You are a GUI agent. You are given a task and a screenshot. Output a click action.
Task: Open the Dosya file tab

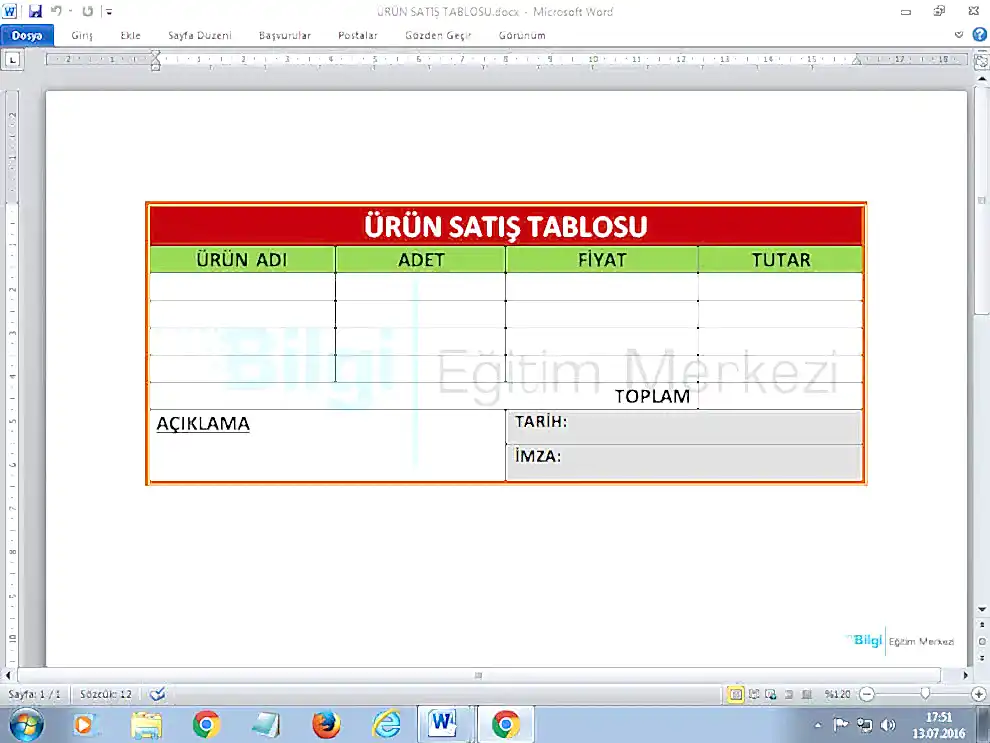click(27, 35)
